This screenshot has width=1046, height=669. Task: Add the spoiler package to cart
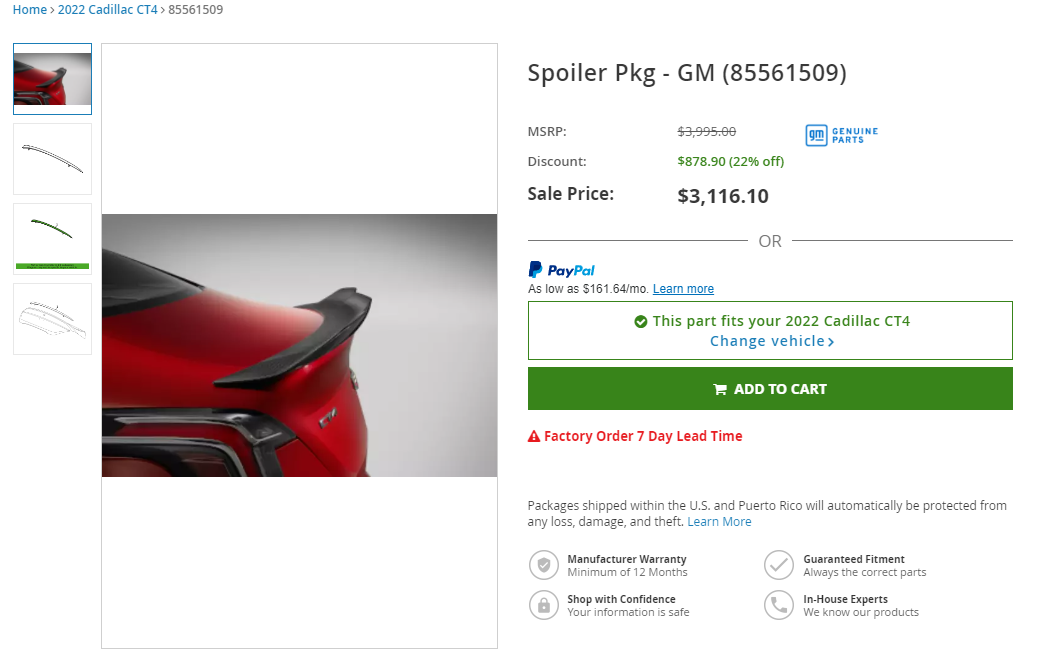(770, 389)
